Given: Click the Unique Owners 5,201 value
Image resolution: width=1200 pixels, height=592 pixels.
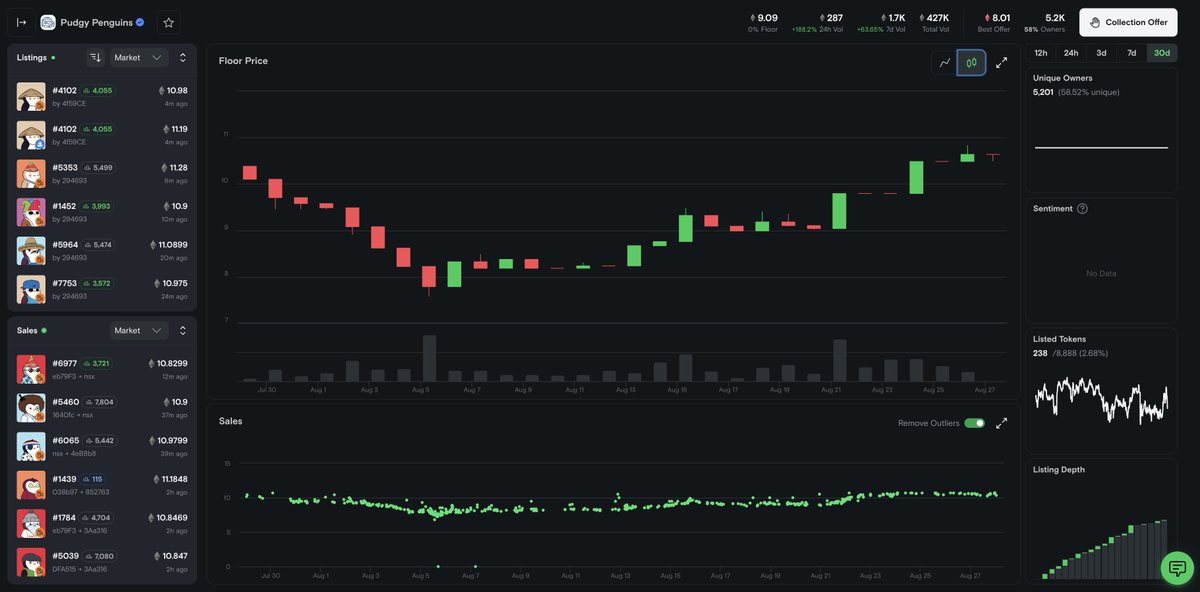Looking at the screenshot, I should (x=1043, y=92).
